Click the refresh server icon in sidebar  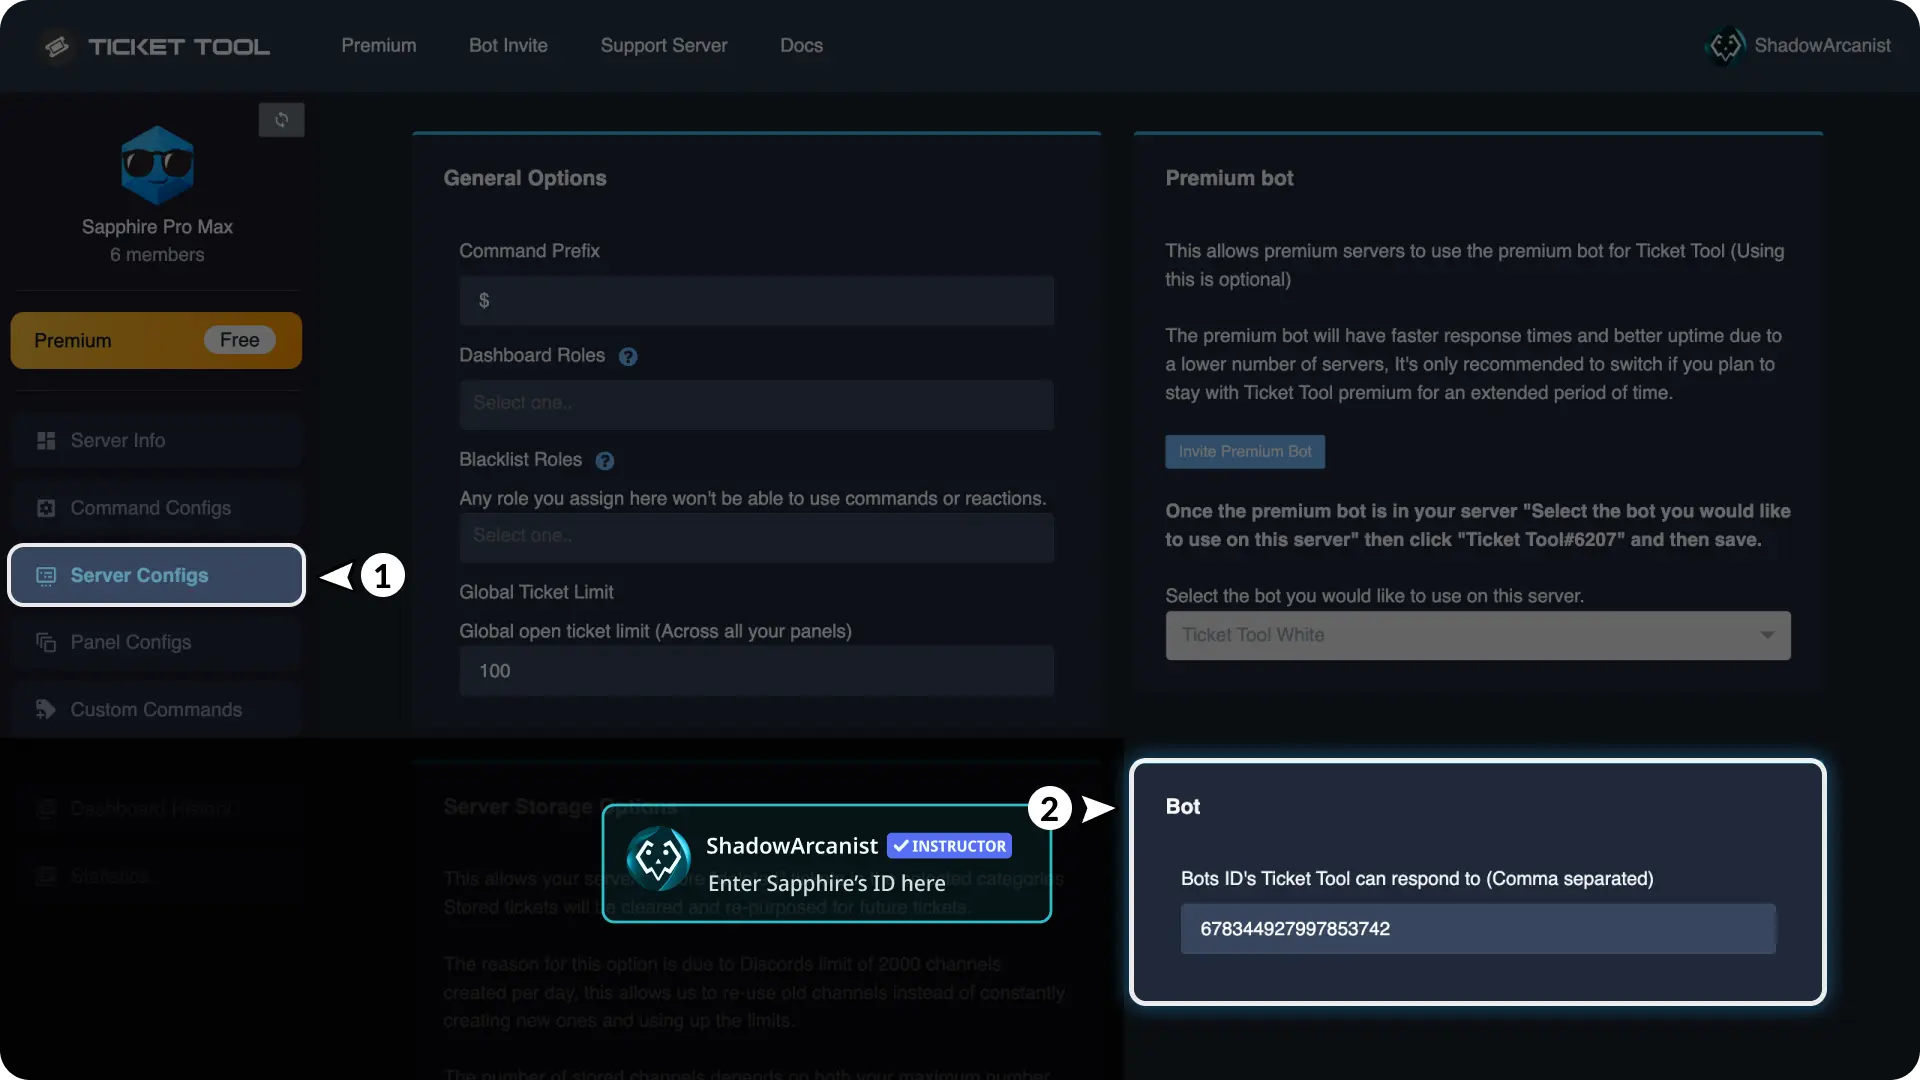pyautogui.click(x=281, y=120)
